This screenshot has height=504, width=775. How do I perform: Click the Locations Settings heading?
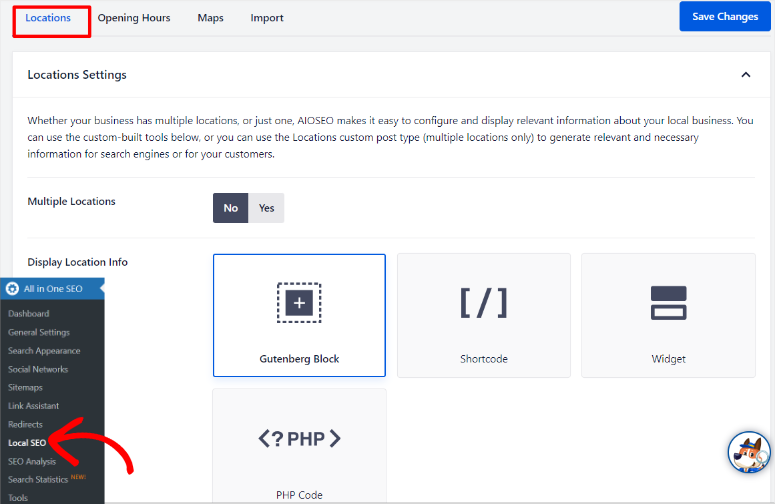click(x=77, y=75)
